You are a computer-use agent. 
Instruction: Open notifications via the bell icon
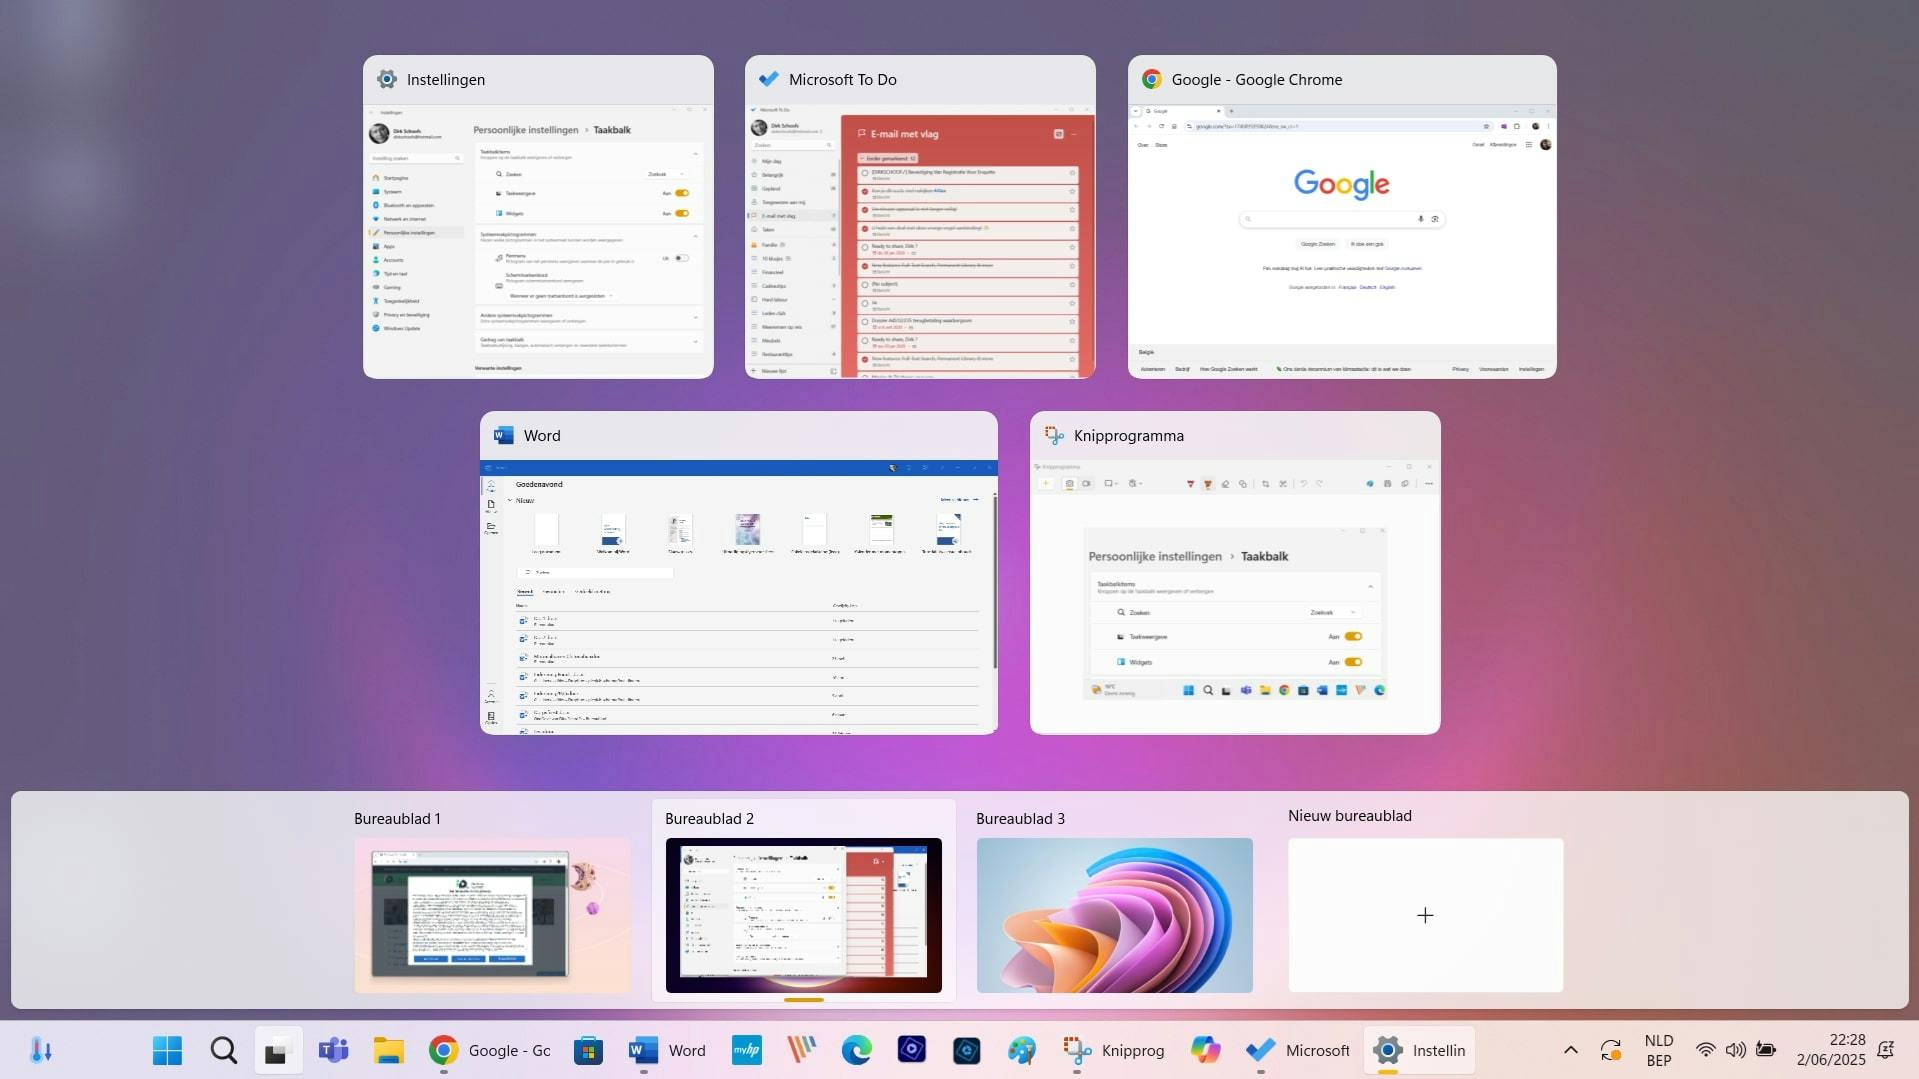click(1886, 1051)
